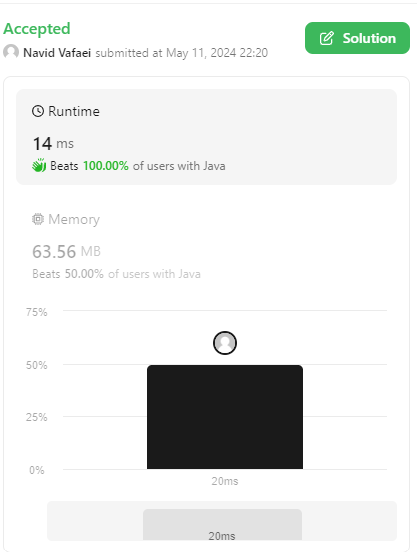Image resolution: width=417 pixels, height=552 pixels.
Task: Click the chip icon beside Memory
Action: tap(38, 219)
